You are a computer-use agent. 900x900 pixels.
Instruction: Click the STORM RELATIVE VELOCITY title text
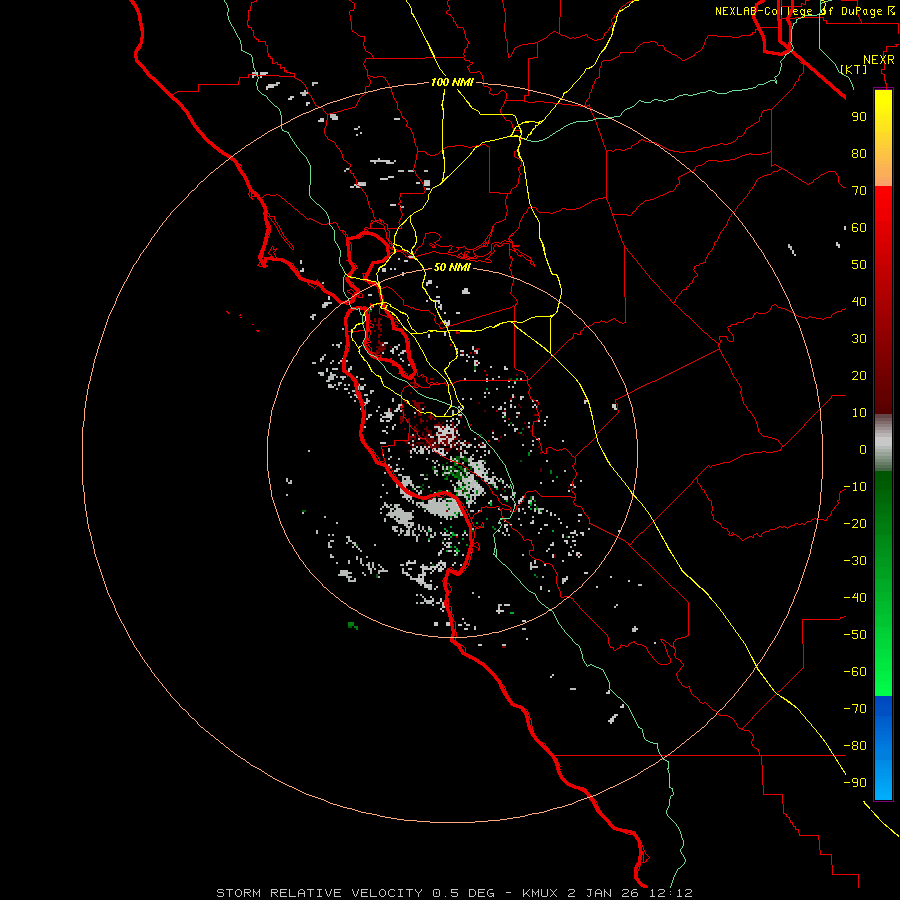click(319, 893)
